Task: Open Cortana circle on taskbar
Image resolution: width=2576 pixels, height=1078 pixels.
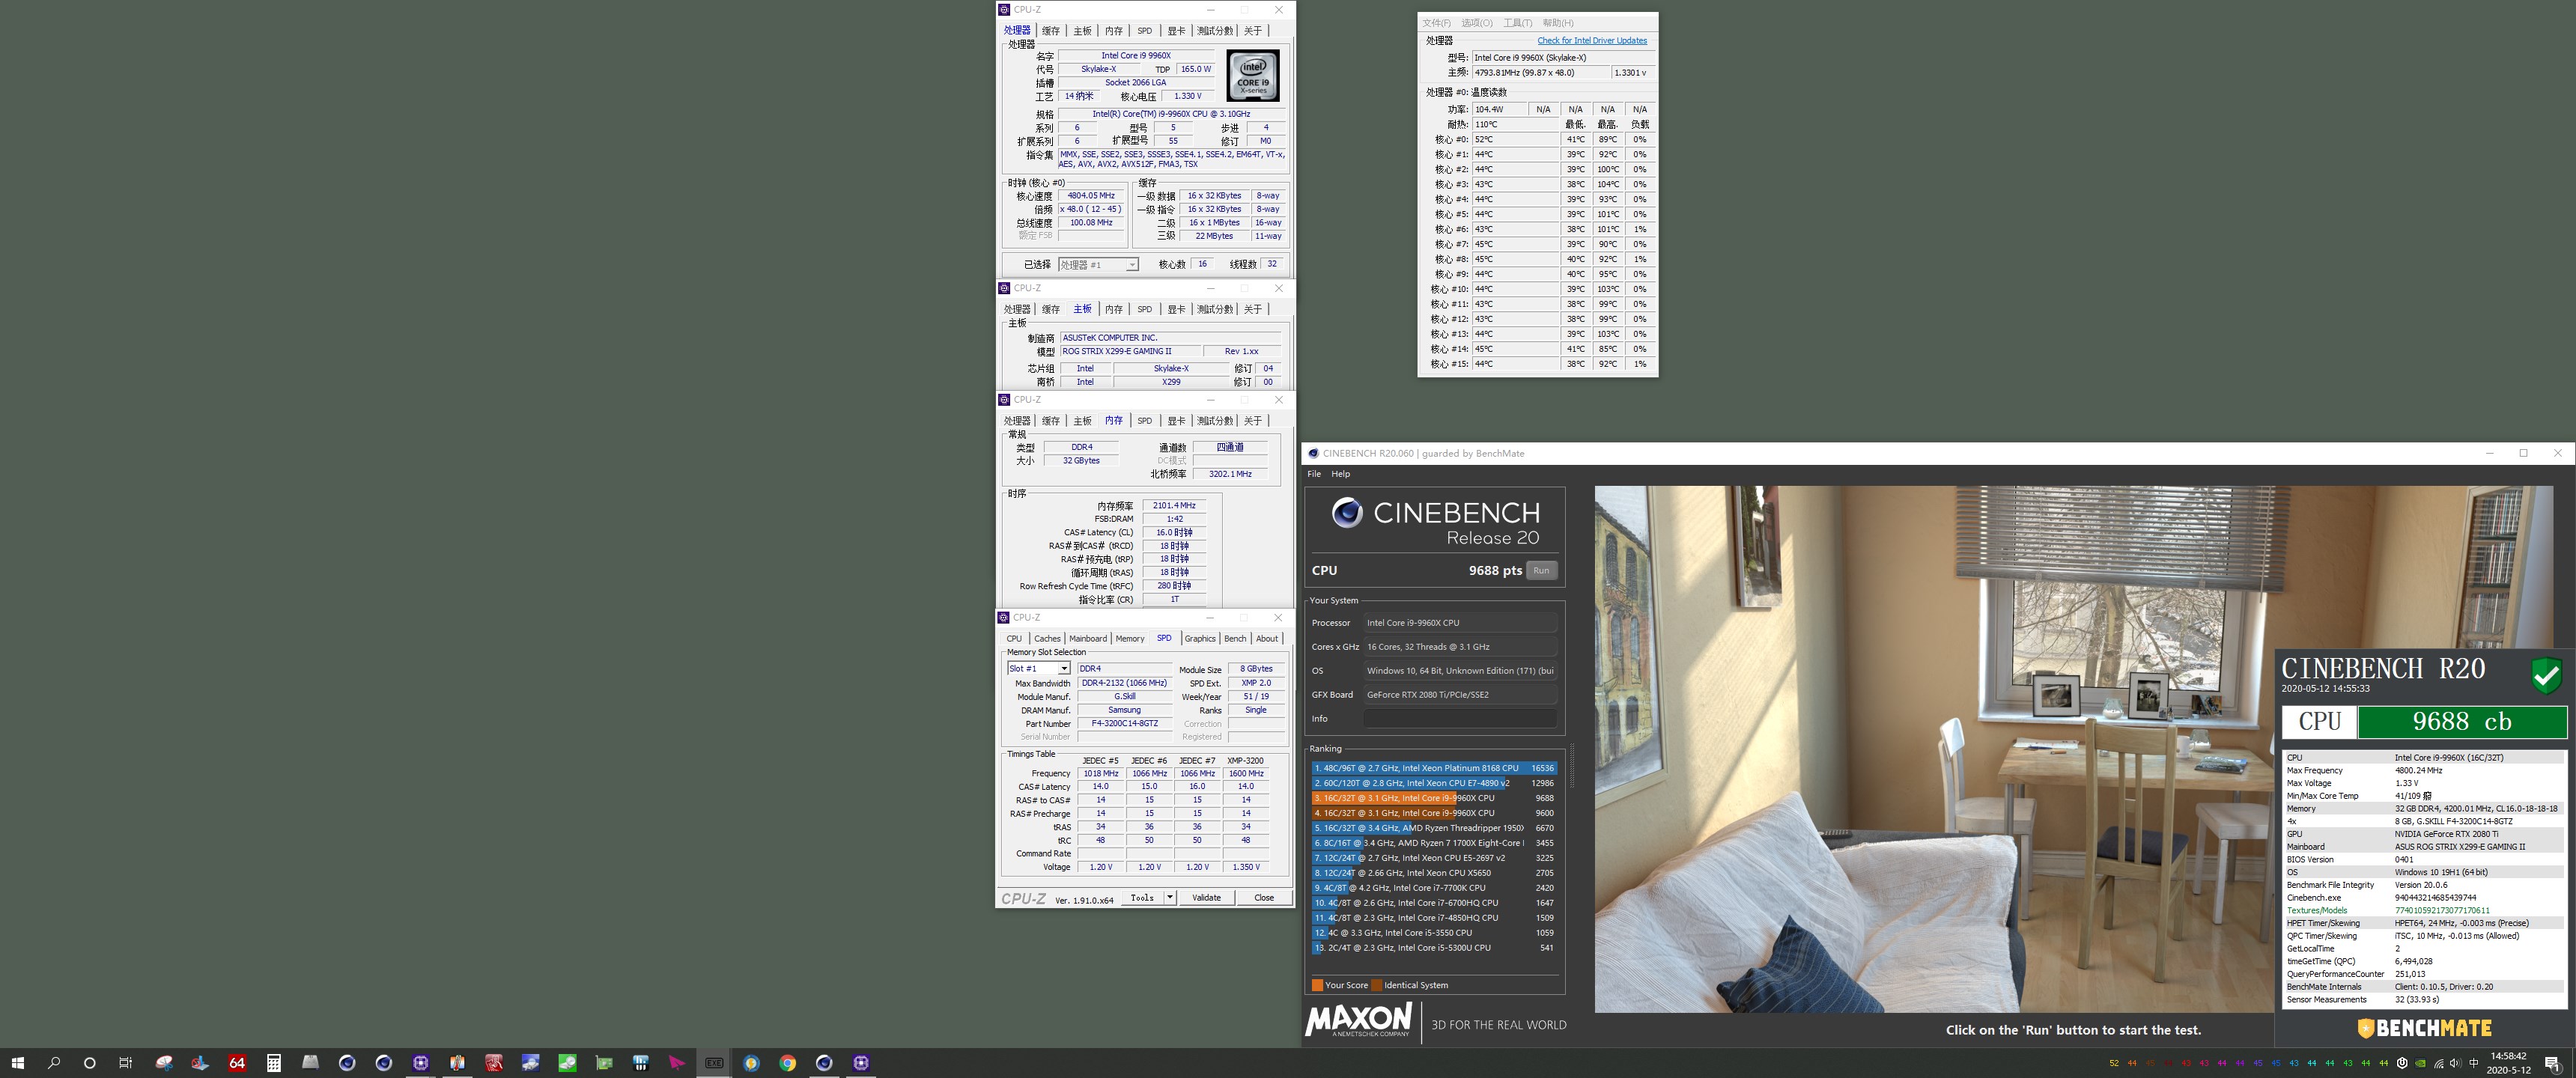Action: tap(90, 1063)
